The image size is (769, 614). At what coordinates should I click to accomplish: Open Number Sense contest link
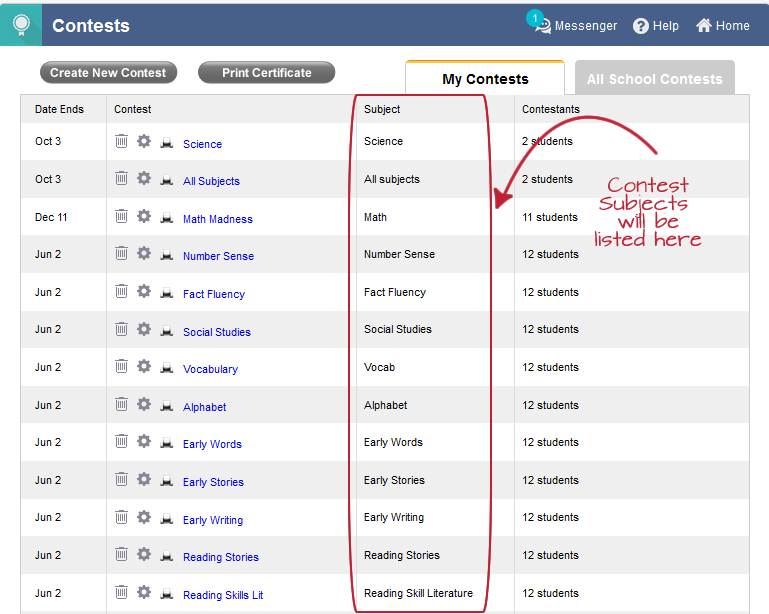(x=218, y=256)
